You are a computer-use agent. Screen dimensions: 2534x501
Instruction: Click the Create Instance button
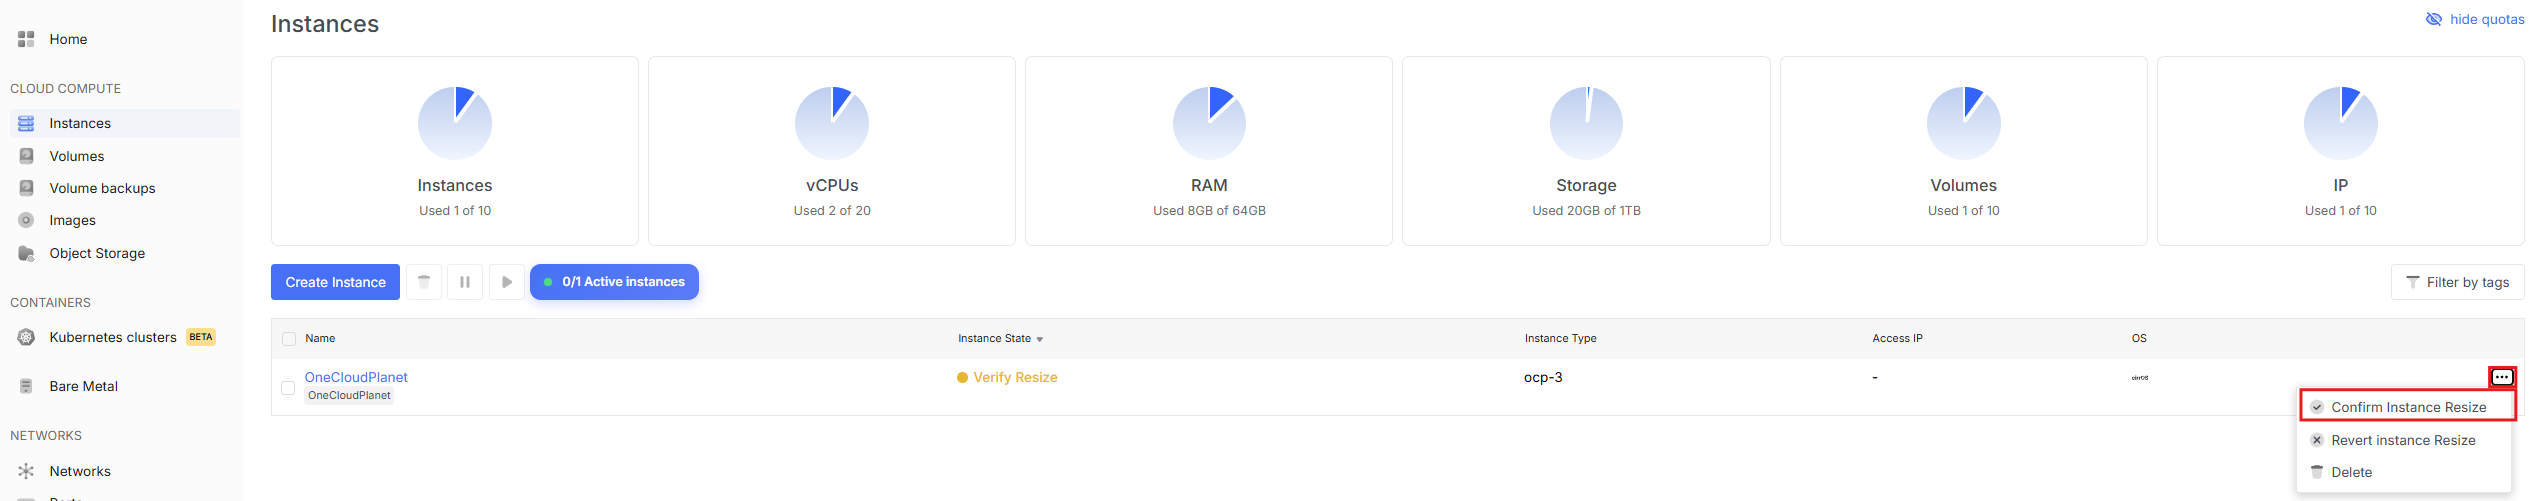[335, 282]
